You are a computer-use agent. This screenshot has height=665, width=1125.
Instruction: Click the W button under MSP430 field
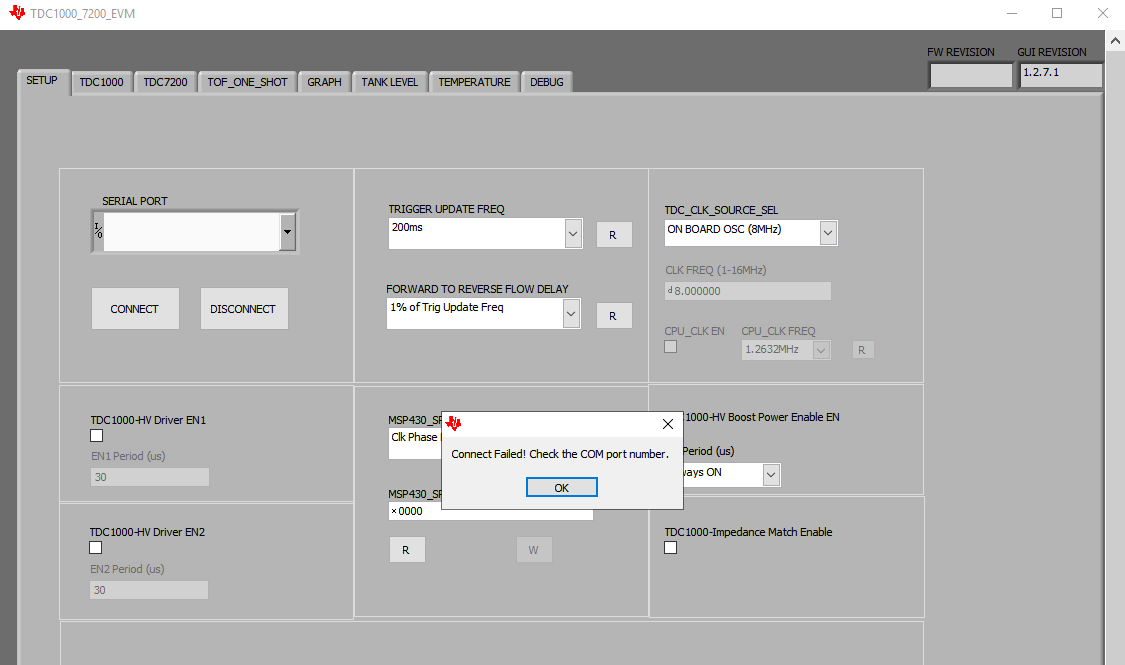point(534,550)
